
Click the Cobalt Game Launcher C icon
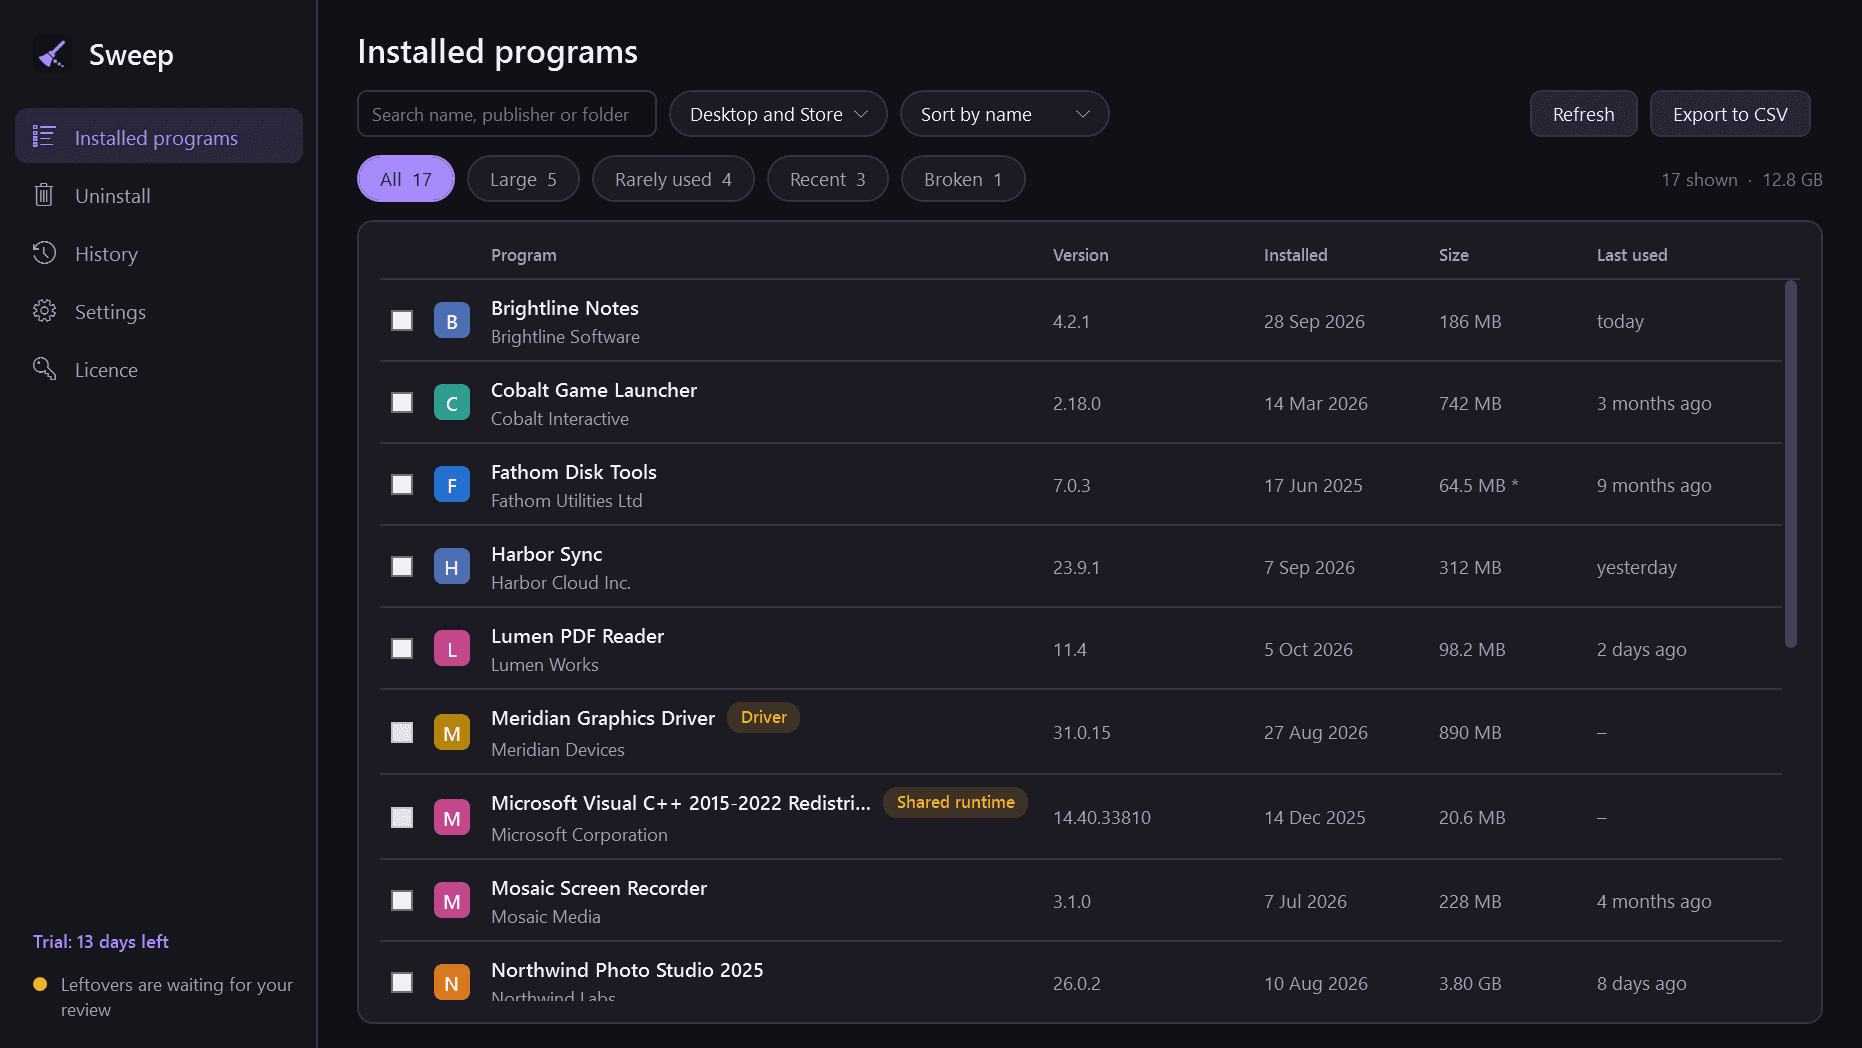pos(452,403)
